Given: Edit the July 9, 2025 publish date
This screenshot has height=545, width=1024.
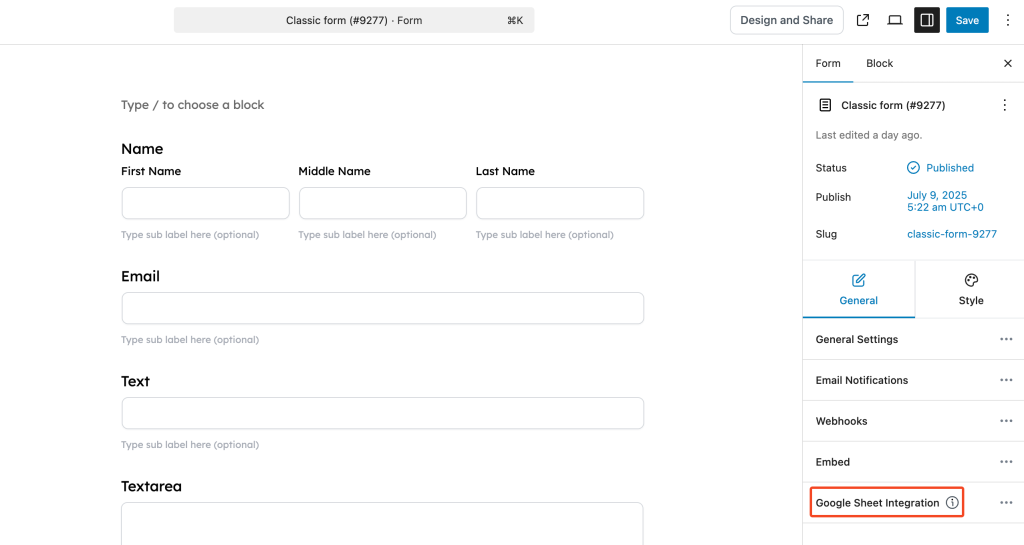Looking at the screenshot, I should [x=945, y=201].
